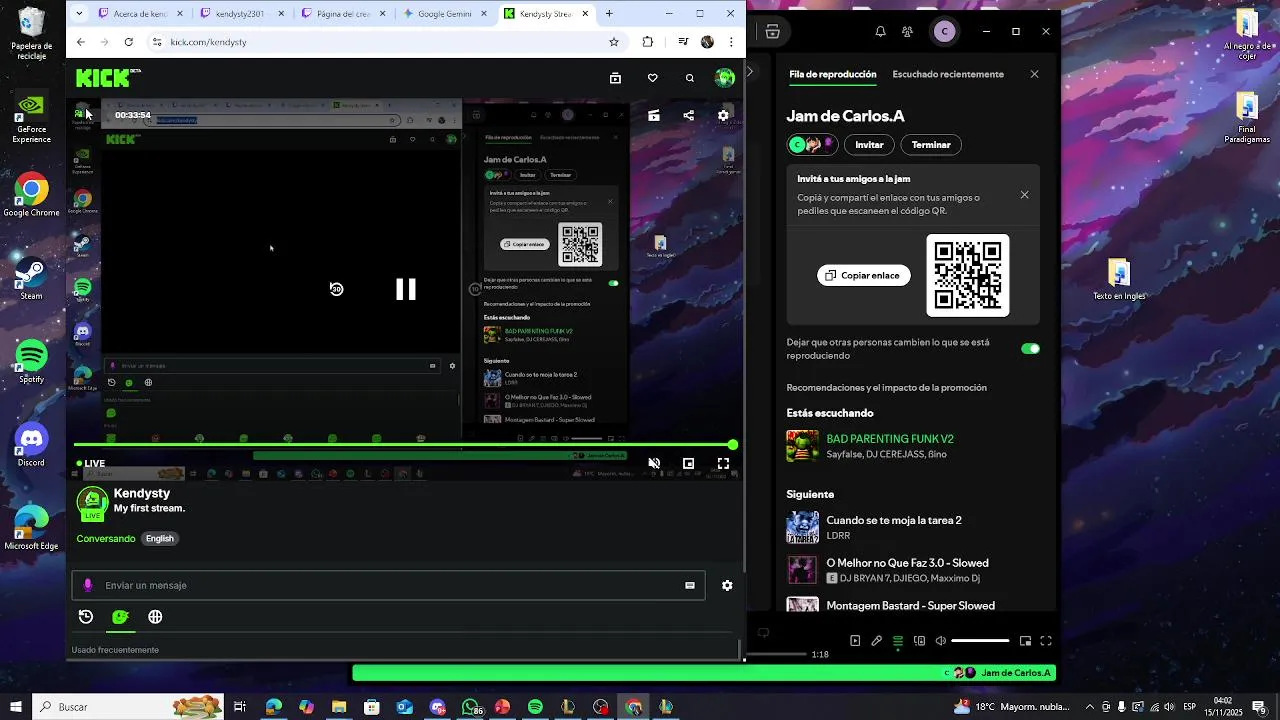1280x720 pixels.
Task: Toggle letting others change playback
Action: (1030, 349)
